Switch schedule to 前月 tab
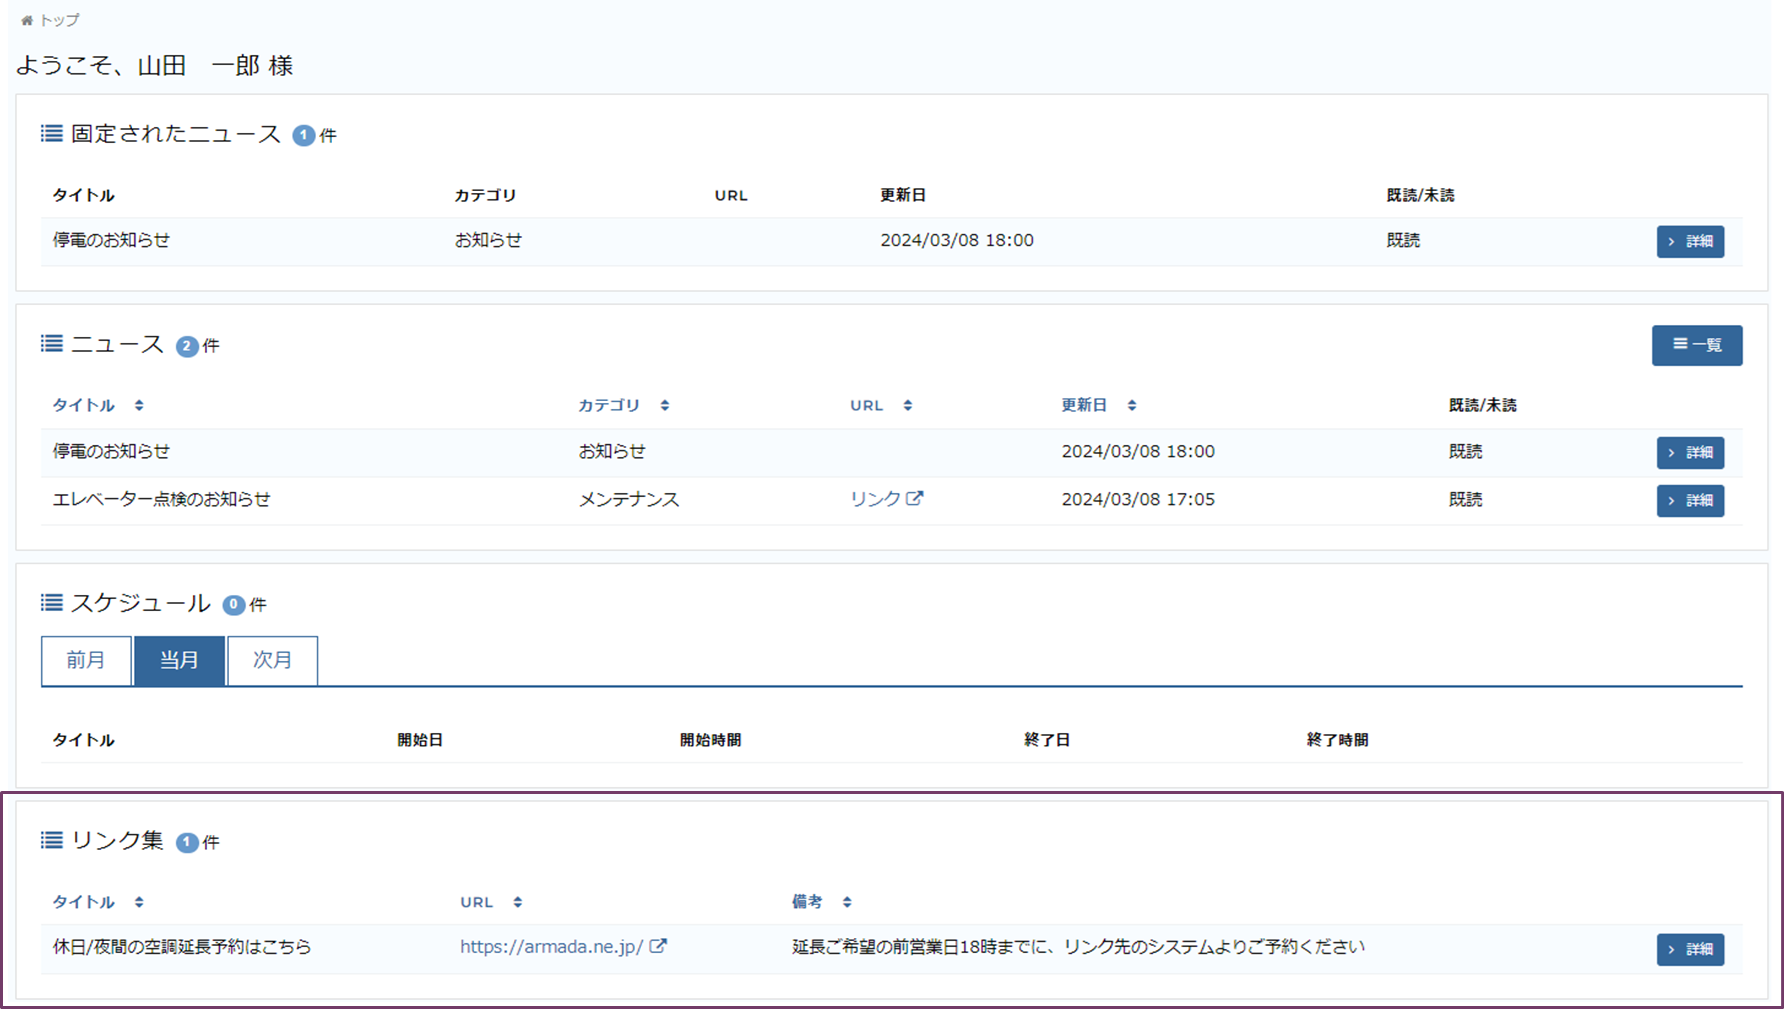The width and height of the screenshot is (1784, 1009). (x=86, y=660)
